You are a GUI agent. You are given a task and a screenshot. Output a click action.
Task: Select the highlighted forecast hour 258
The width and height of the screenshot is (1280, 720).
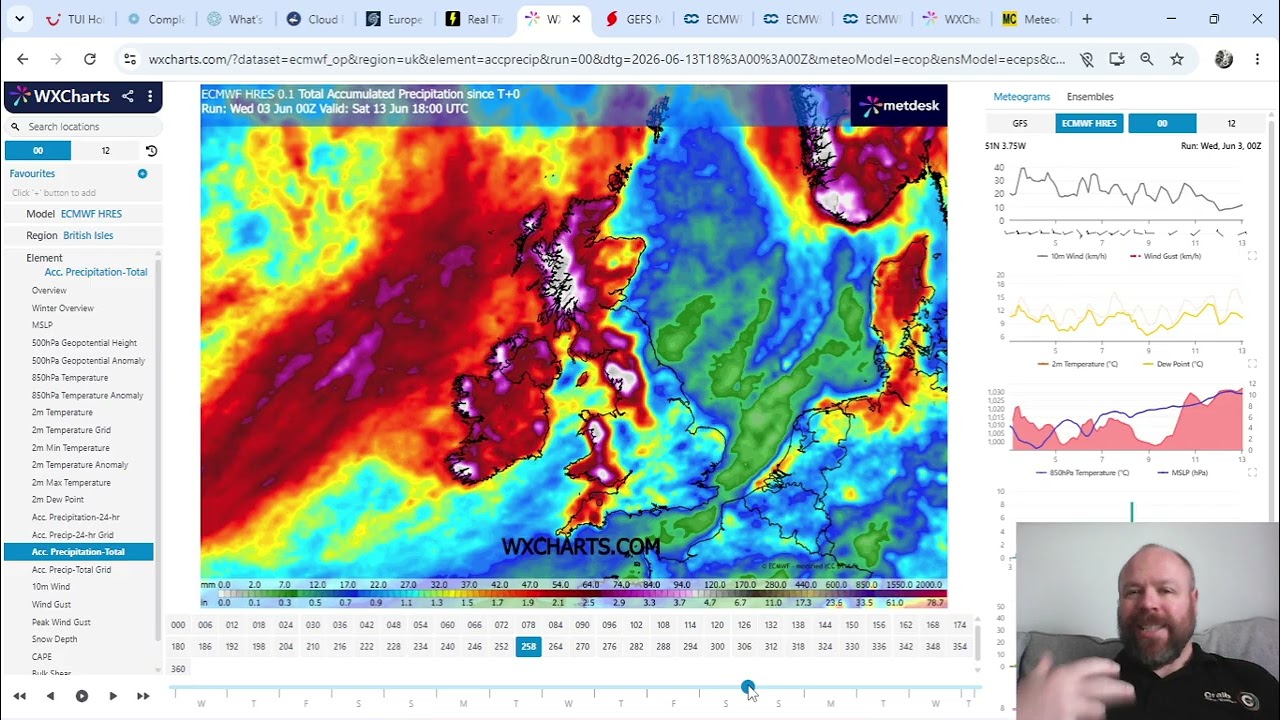[528, 647]
